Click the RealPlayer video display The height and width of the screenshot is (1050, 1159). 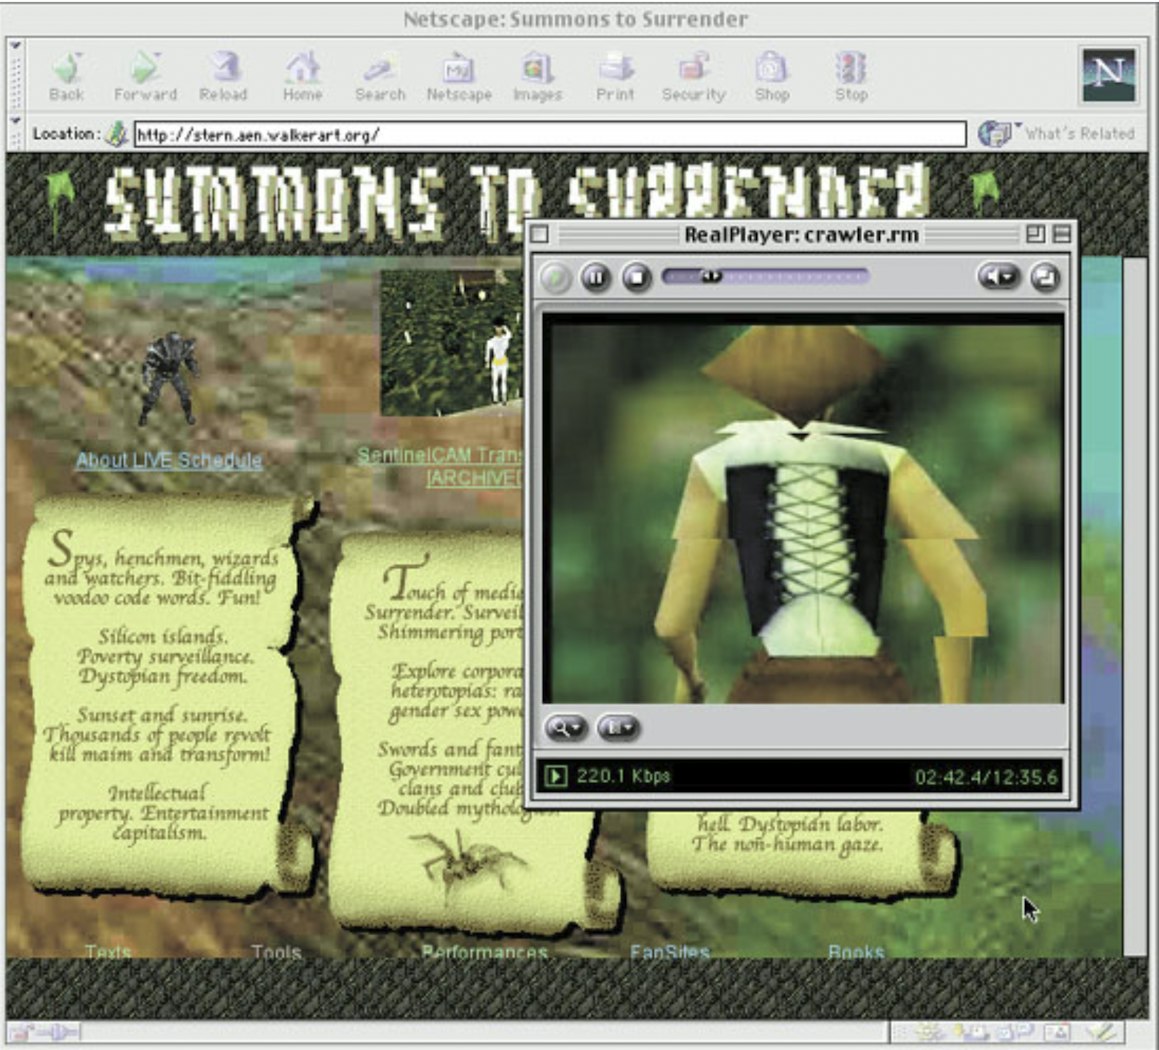coord(803,508)
